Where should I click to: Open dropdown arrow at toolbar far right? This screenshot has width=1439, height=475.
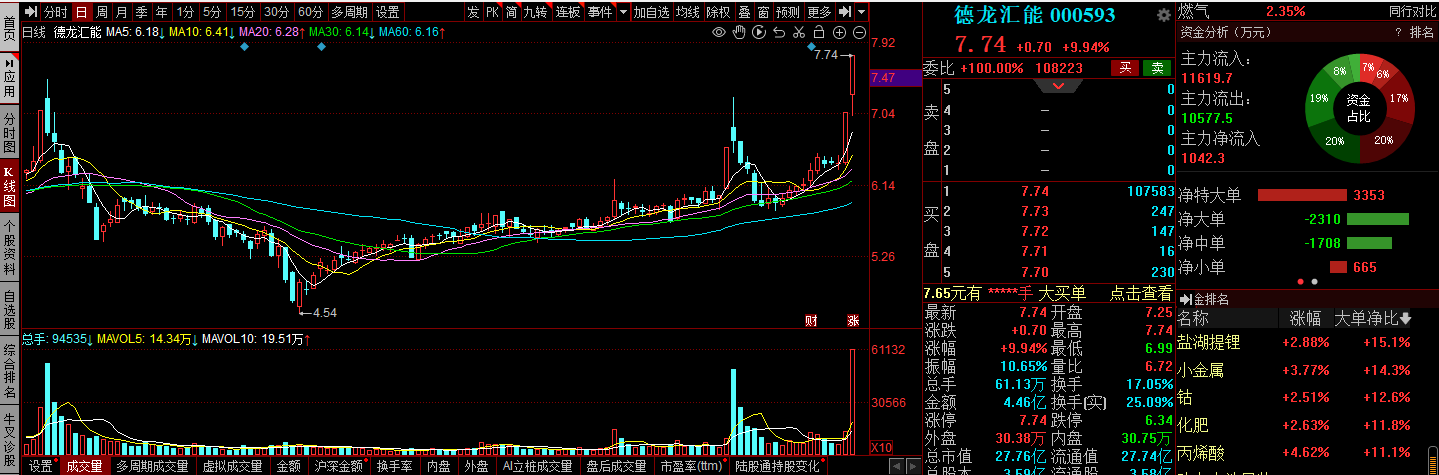coord(861,12)
